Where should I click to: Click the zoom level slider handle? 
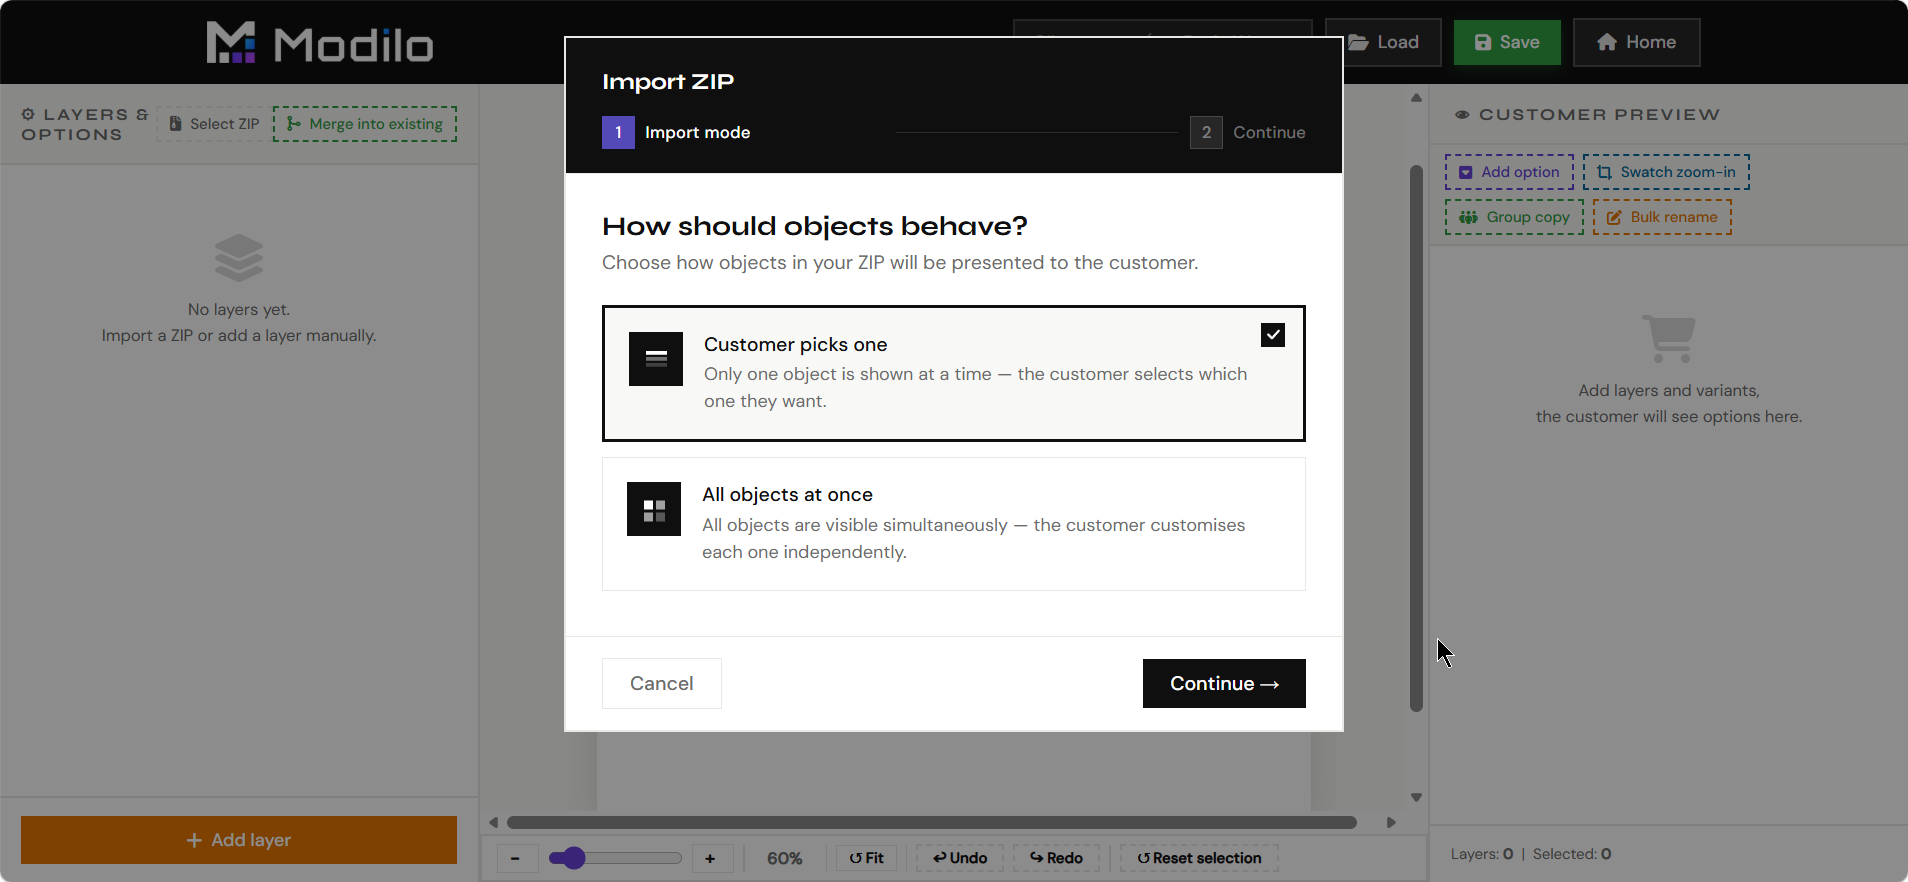573,858
